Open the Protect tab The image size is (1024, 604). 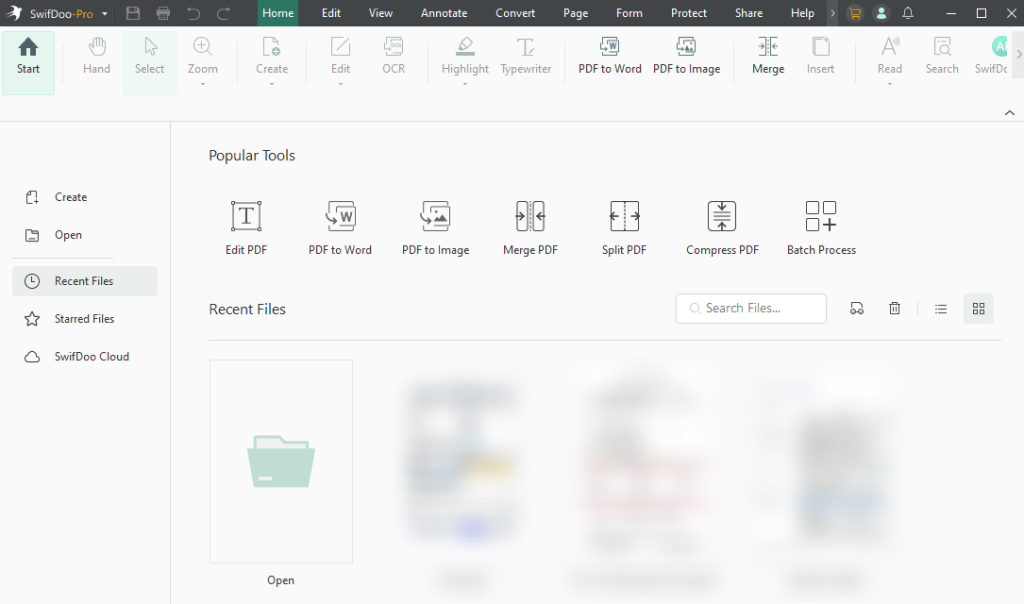coord(688,13)
